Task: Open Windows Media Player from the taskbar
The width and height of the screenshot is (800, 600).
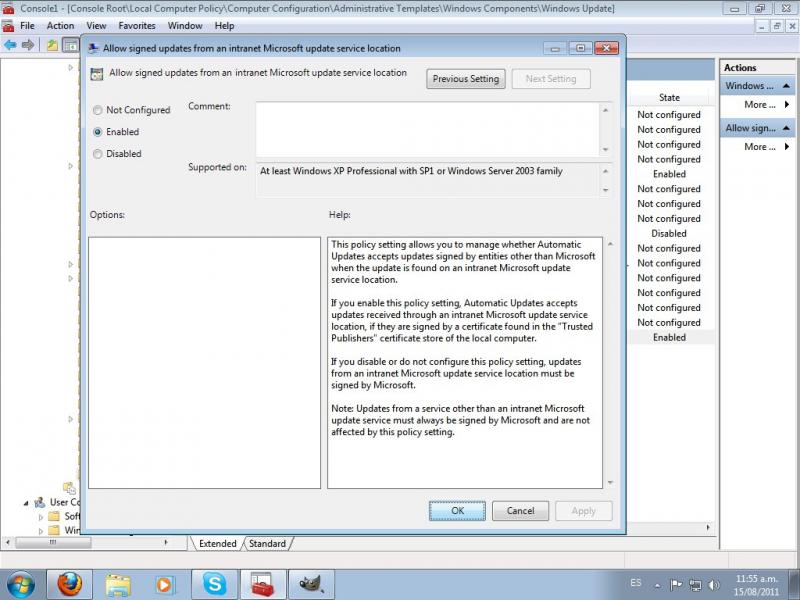Action: pos(165,585)
